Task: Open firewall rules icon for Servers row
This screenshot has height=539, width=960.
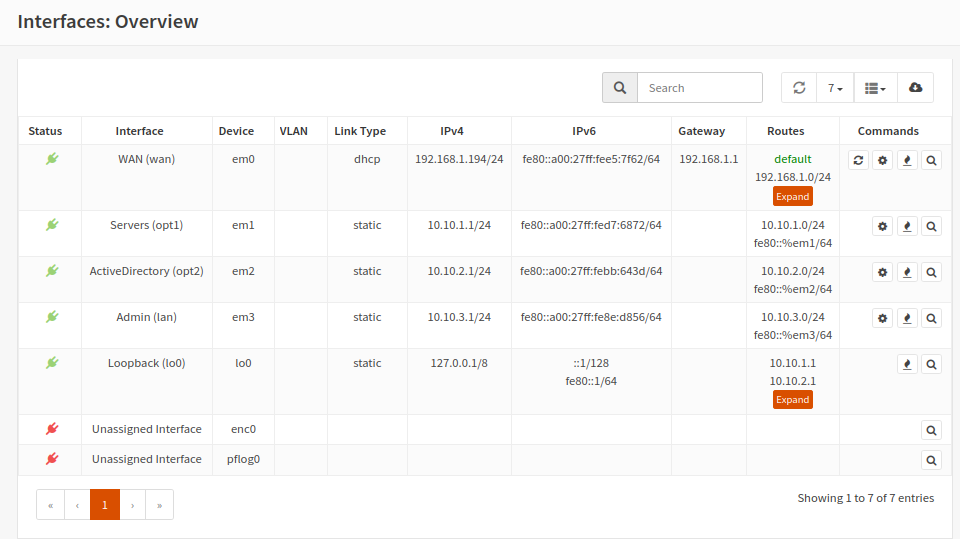Action: point(907,226)
